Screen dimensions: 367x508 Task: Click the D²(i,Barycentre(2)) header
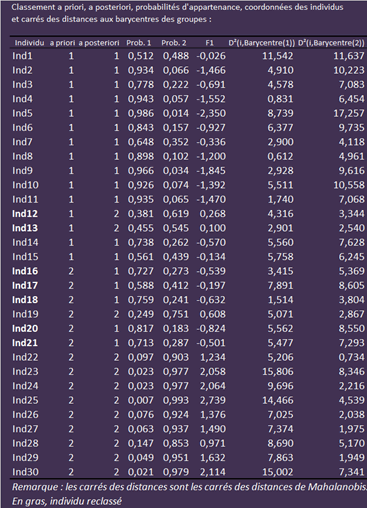331,43
